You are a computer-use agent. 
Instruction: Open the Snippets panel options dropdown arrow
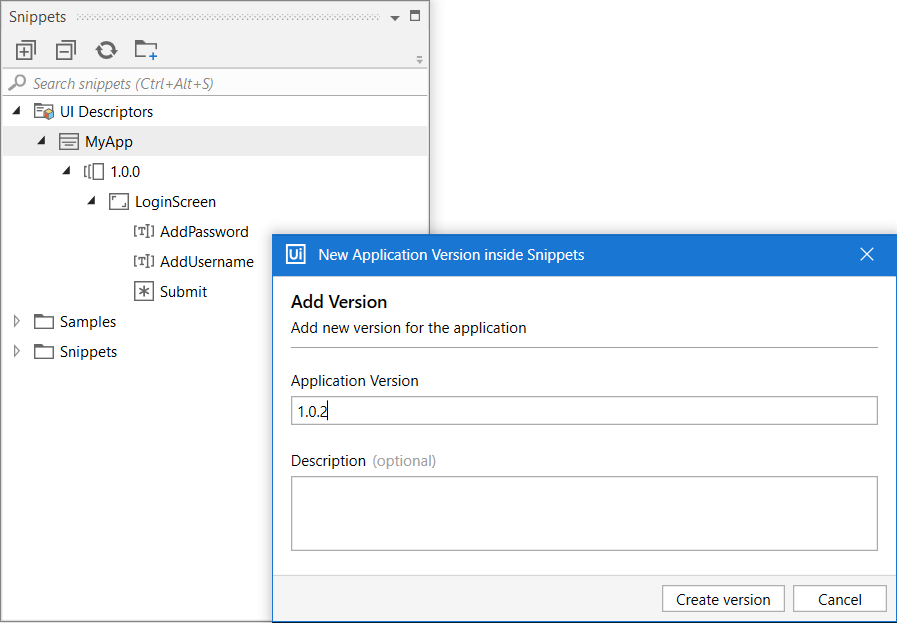point(395,17)
